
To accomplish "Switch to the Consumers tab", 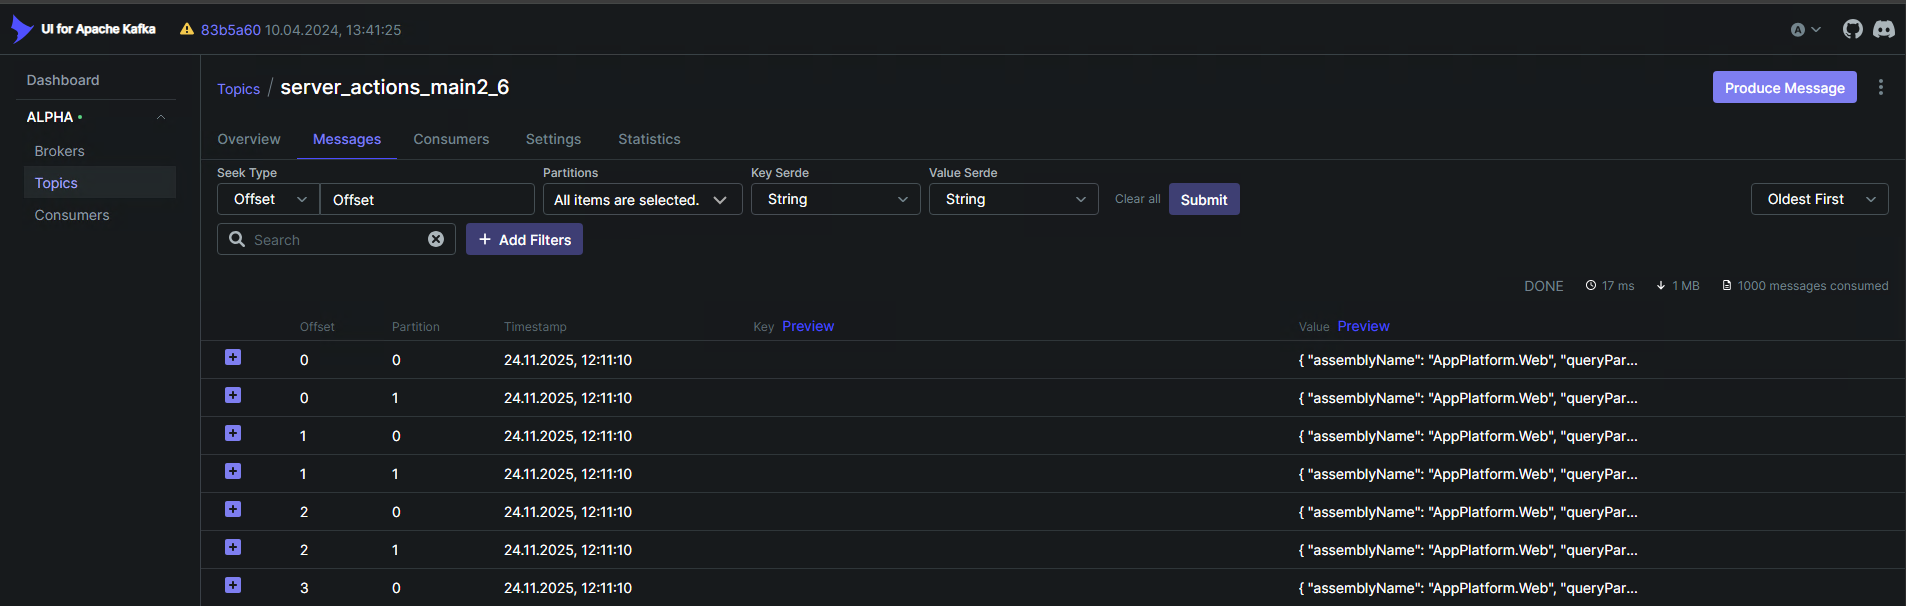I will coord(451,139).
